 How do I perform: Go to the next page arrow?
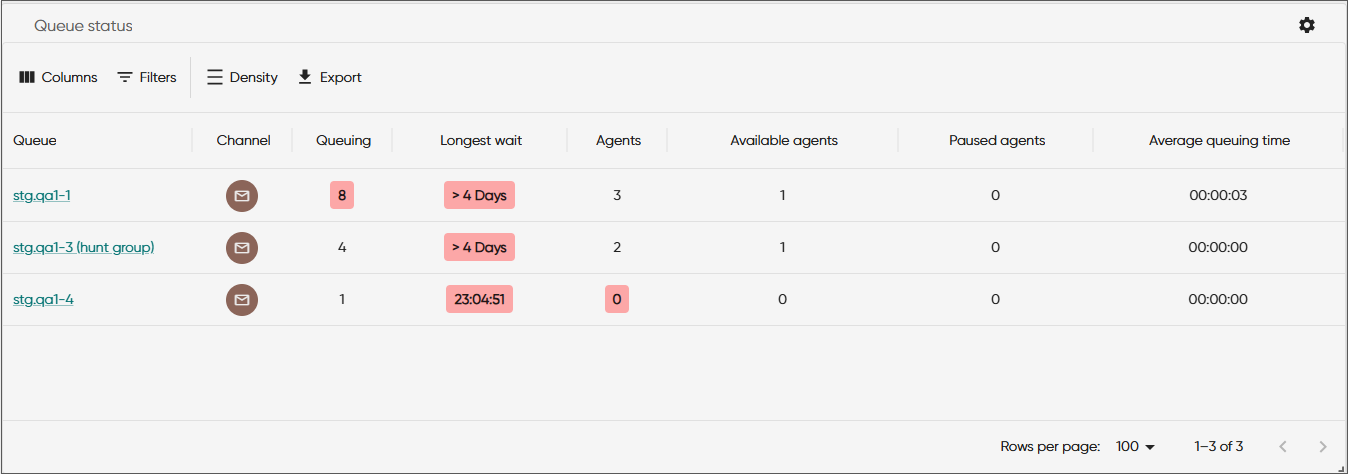pyautogui.click(x=1323, y=447)
